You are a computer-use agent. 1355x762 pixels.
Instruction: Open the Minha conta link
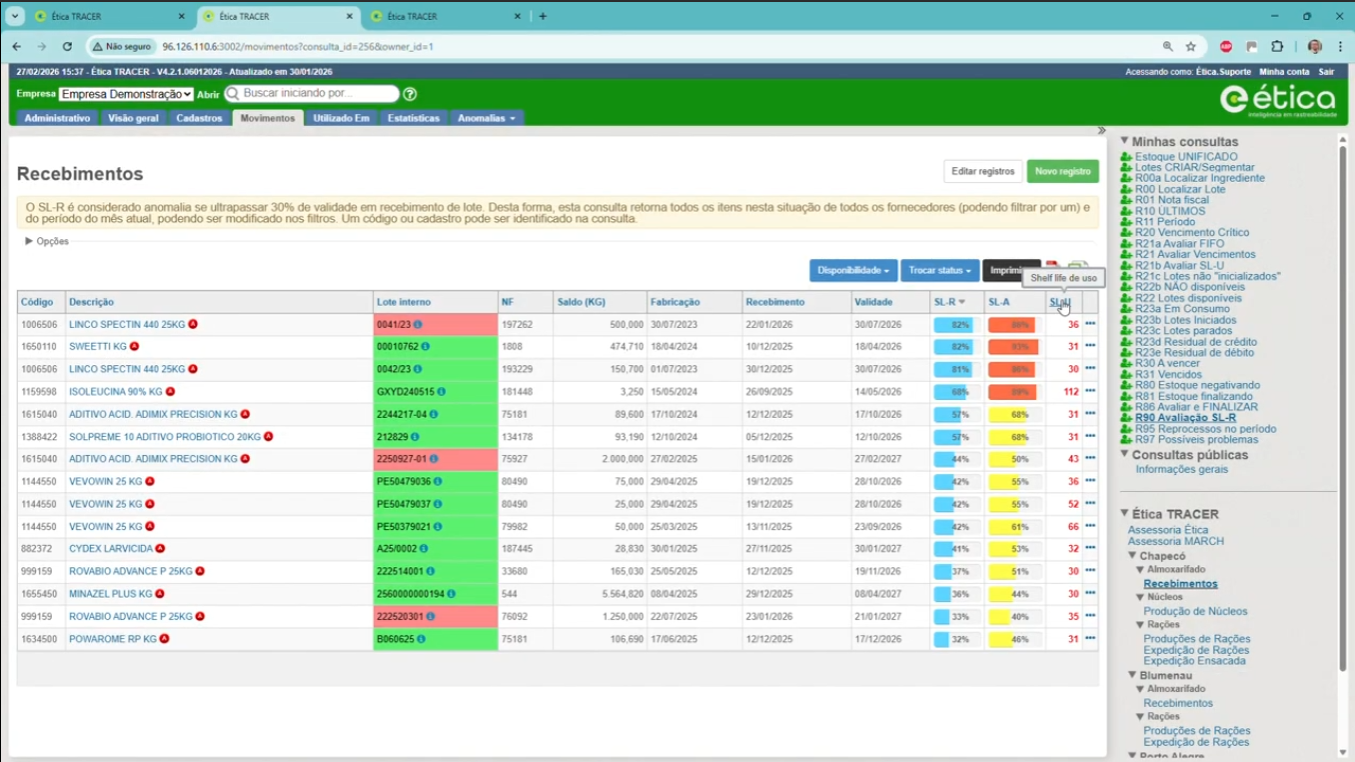pyautogui.click(x=1284, y=72)
